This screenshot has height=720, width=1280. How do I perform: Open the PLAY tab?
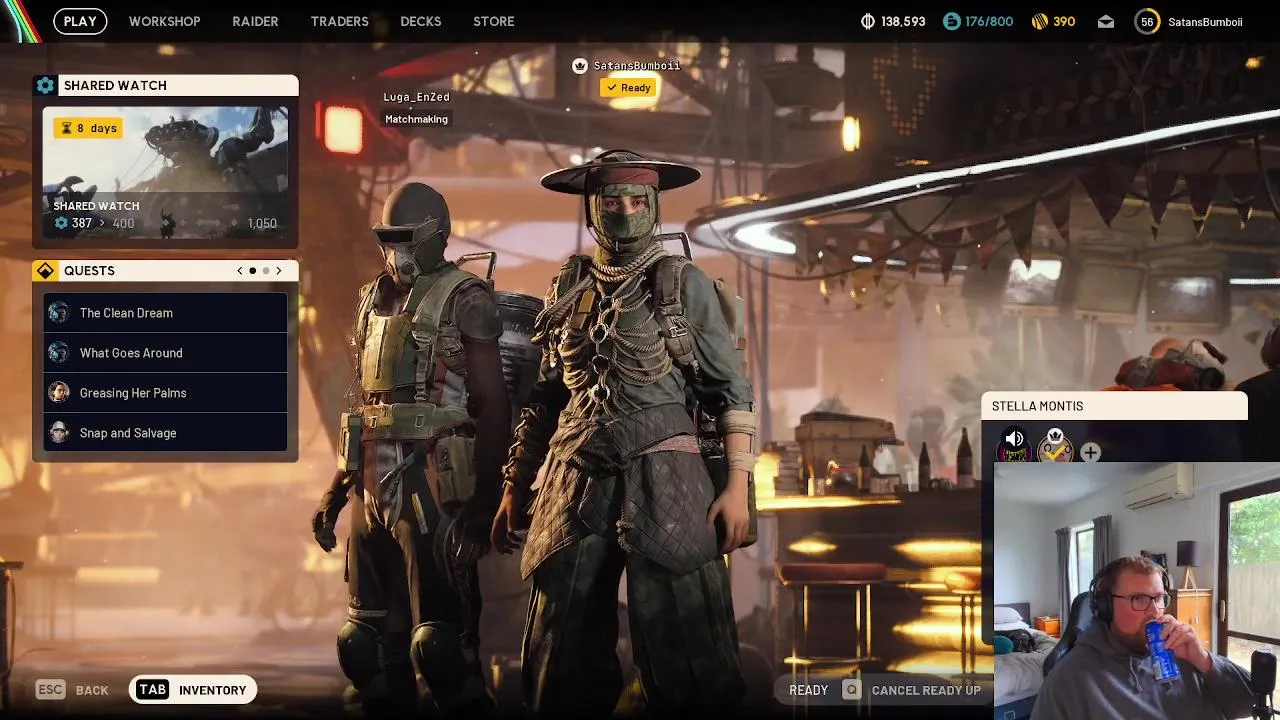click(x=80, y=21)
